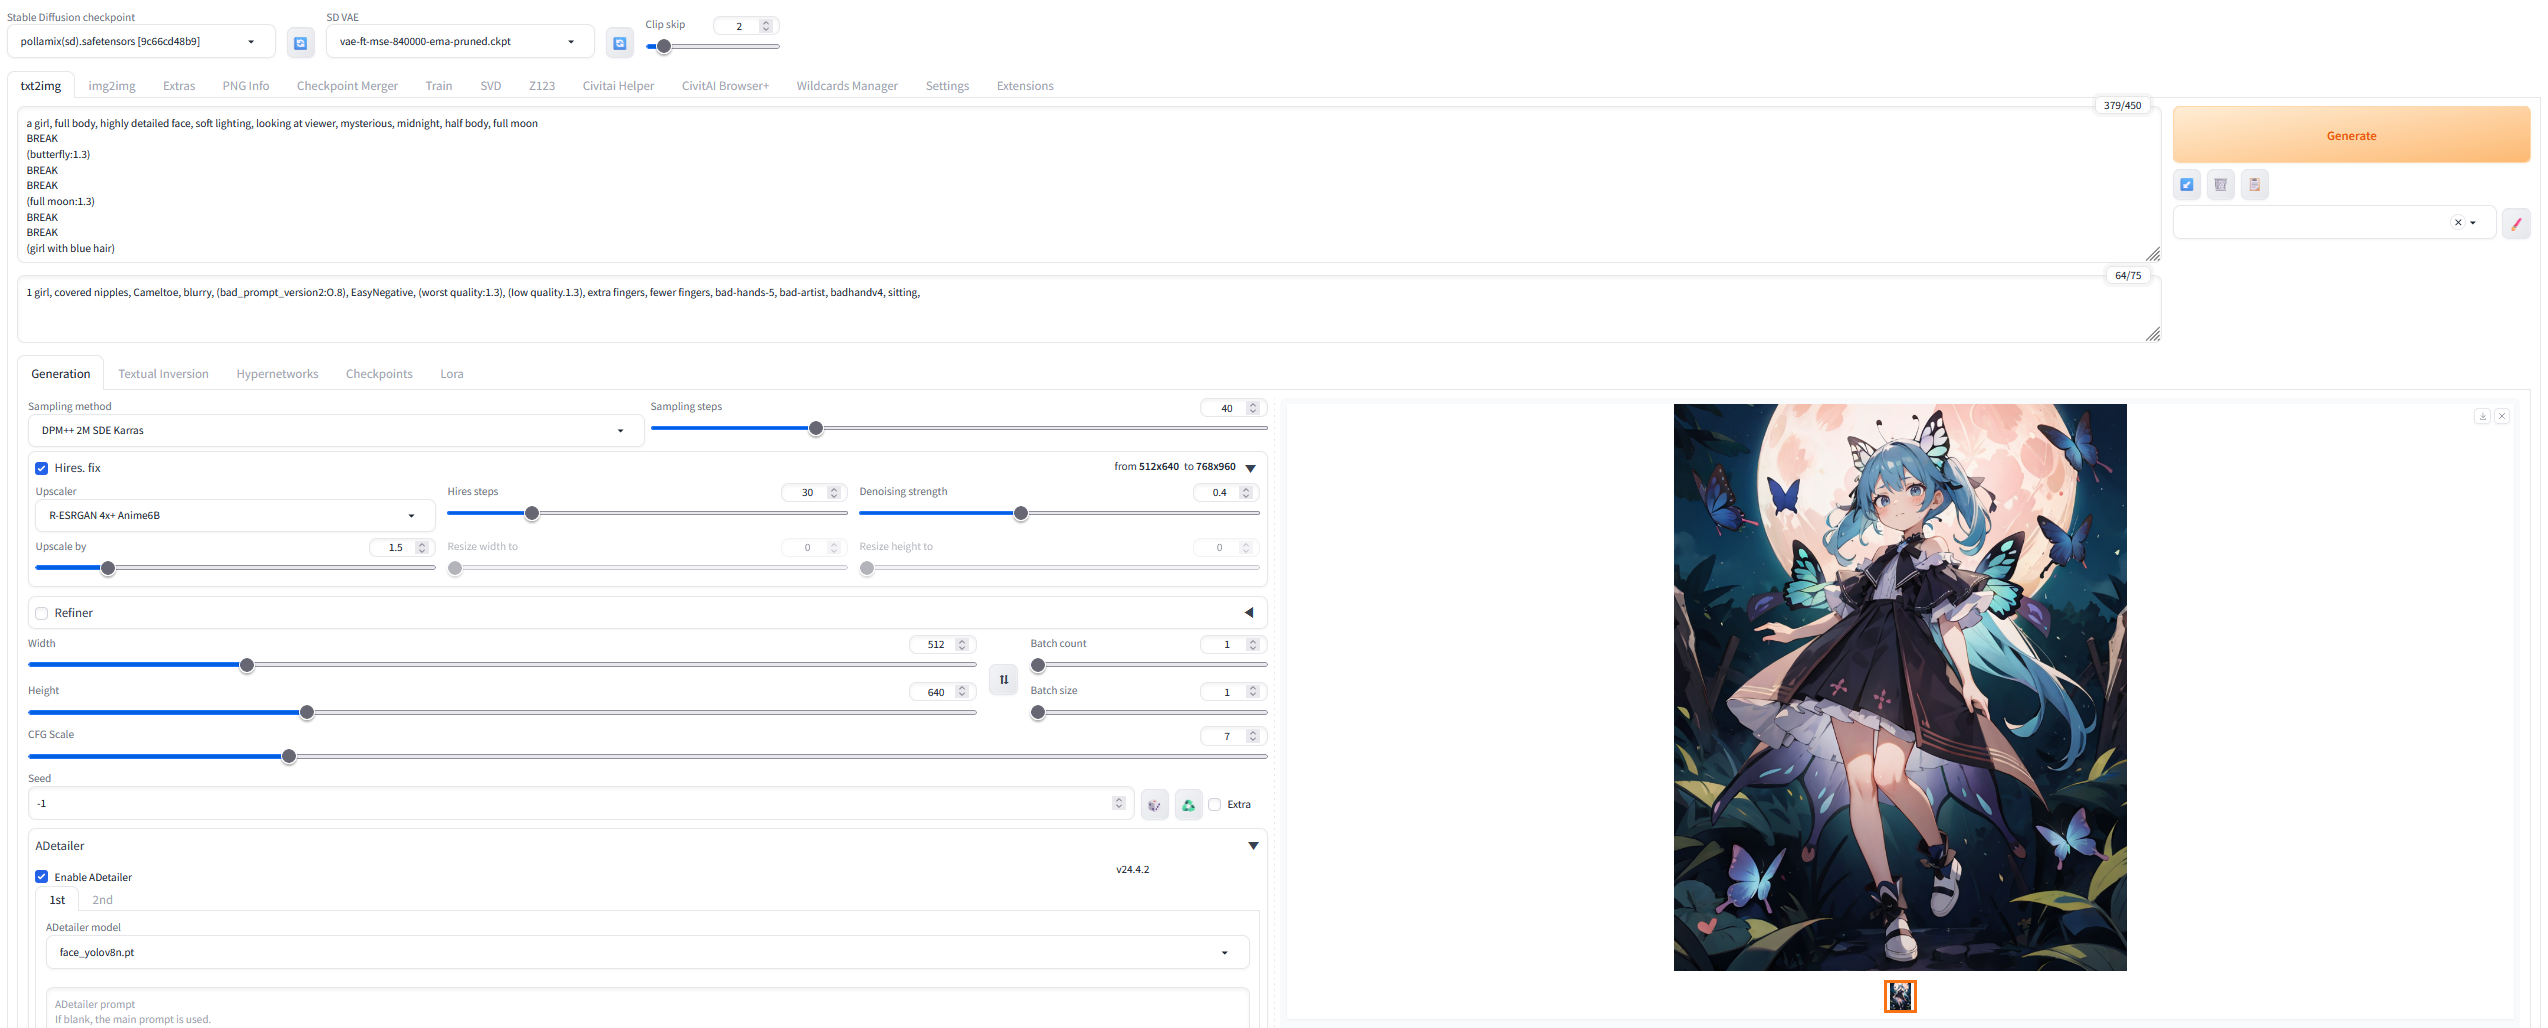Image resolution: width=2548 pixels, height=1028 pixels.
Task: Click into the negative prompt text area
Action: coord(1089,310)
